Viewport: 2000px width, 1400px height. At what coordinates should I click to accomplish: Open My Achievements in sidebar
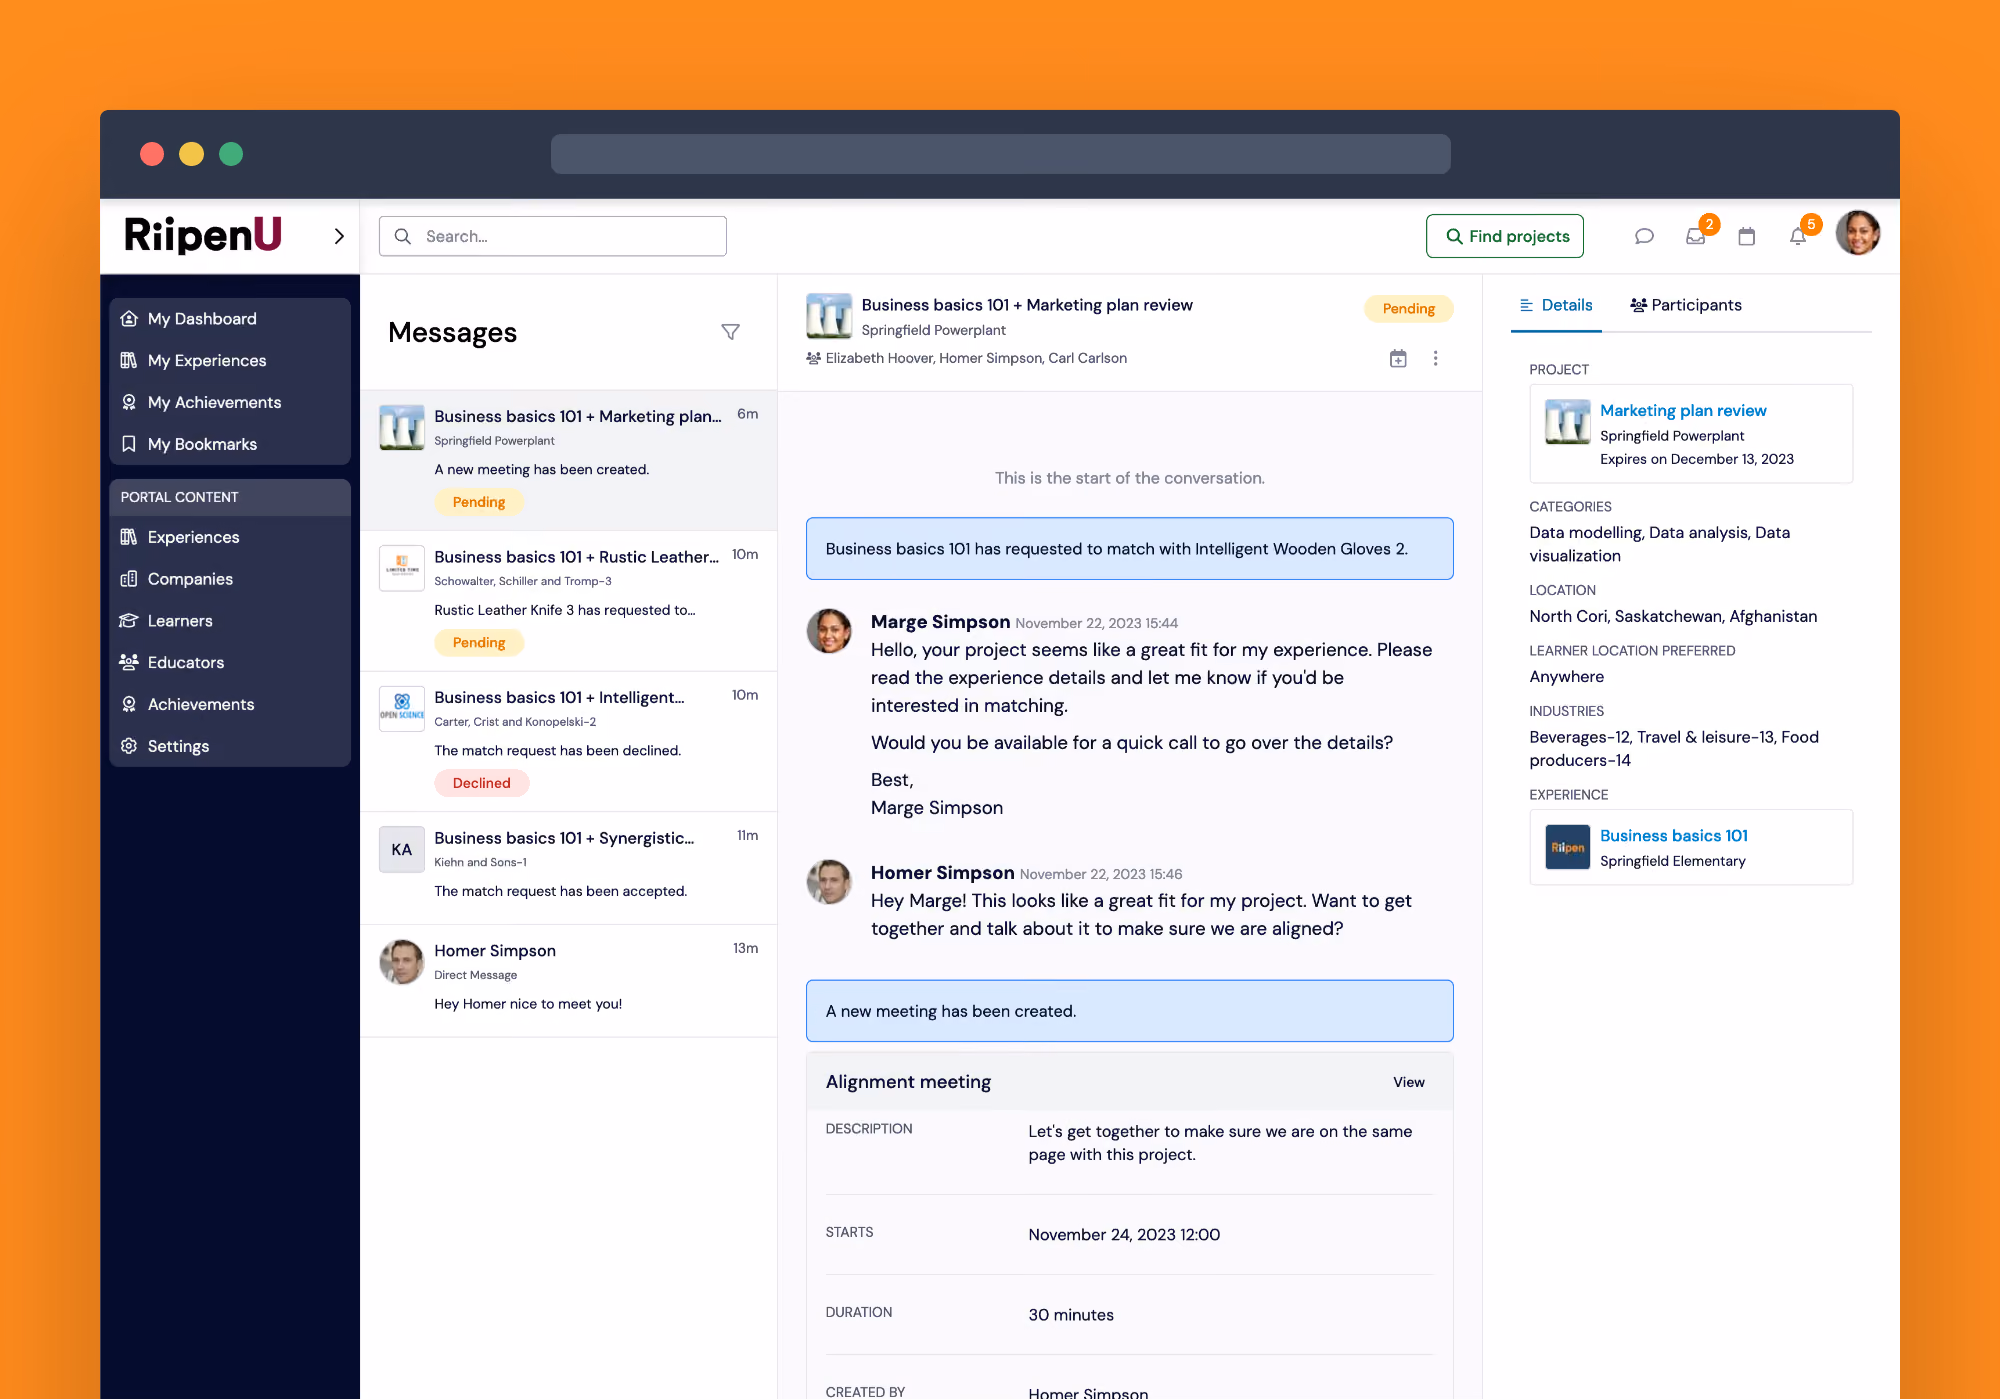click(230, 403)
